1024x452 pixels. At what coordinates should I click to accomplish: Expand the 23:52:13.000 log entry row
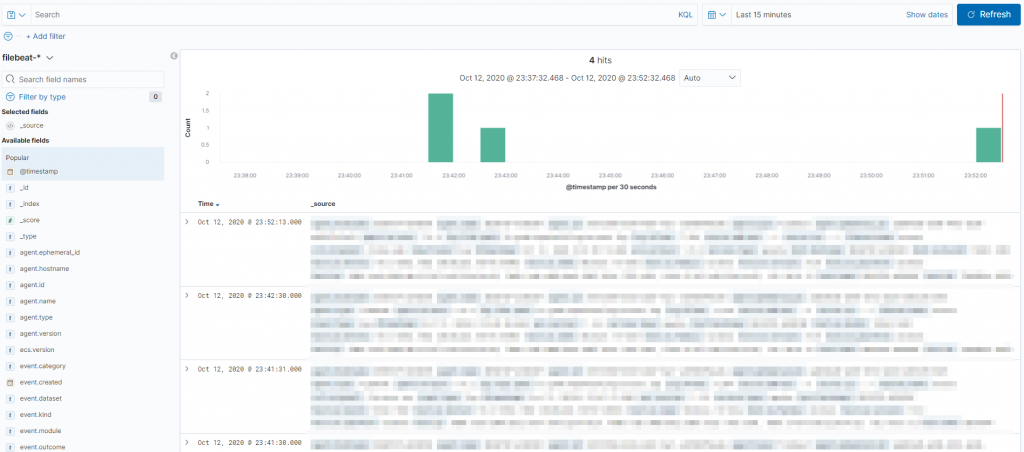pos(187,222)
